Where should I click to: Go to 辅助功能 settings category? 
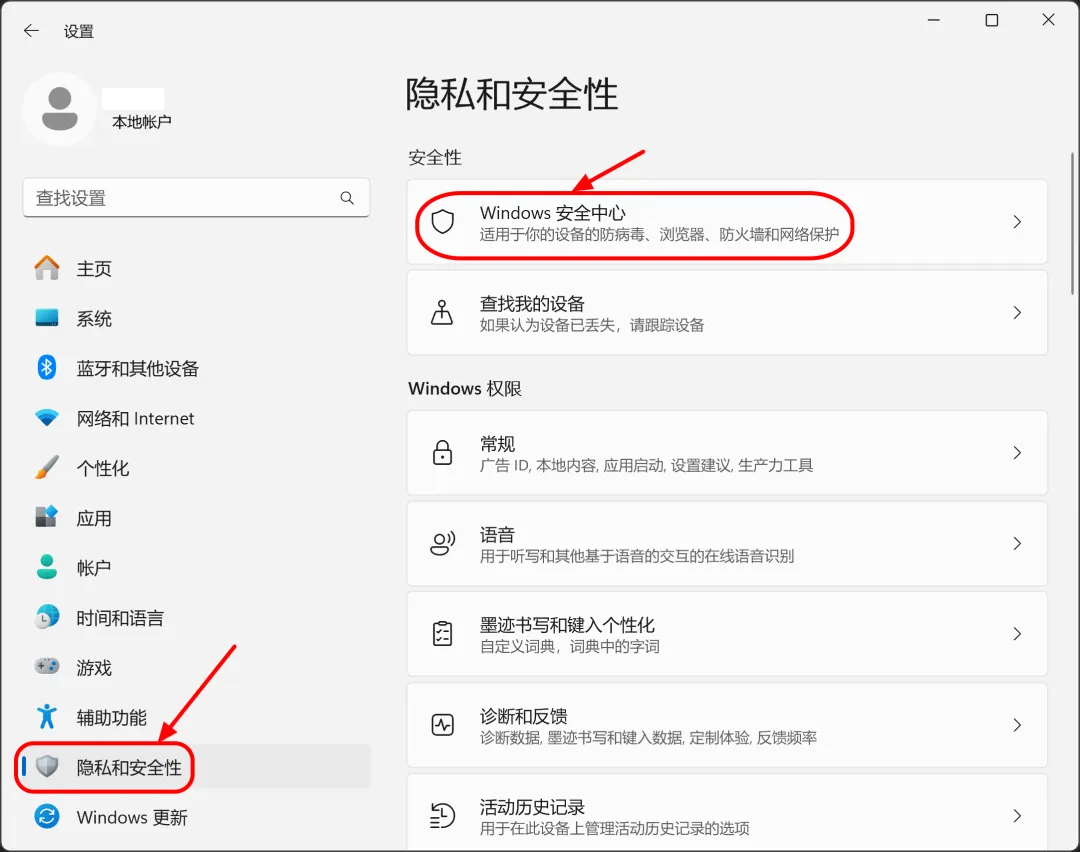coord(196,717)
